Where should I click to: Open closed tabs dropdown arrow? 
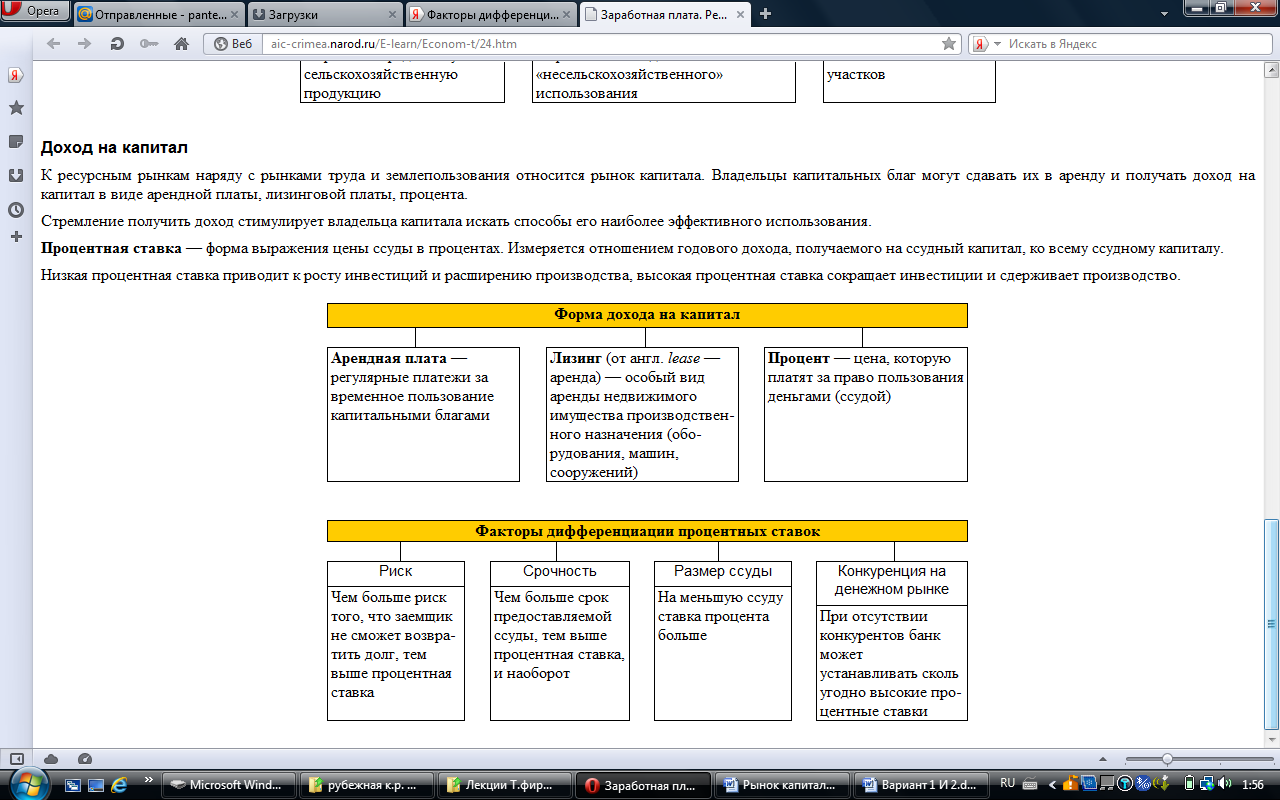click(1165, 14)
